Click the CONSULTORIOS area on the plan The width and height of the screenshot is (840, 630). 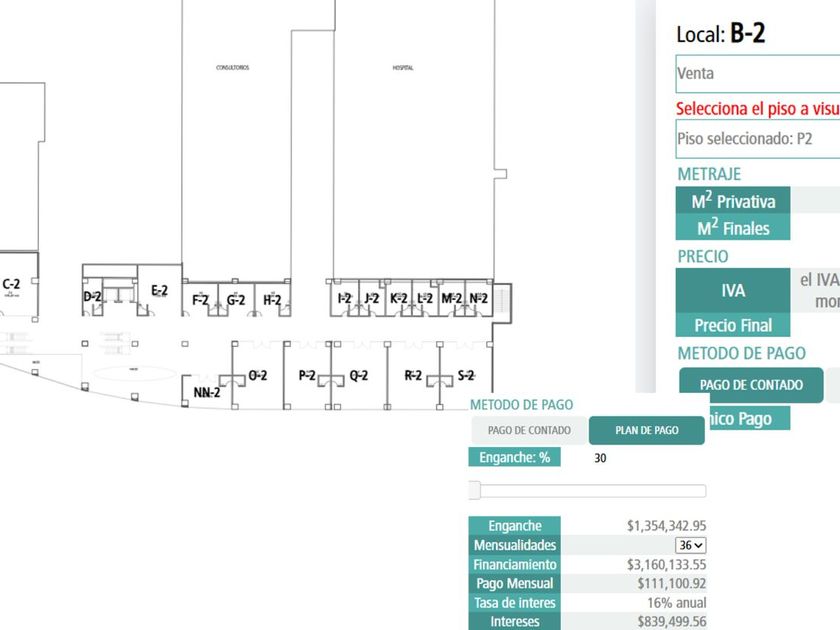(232, 68)
